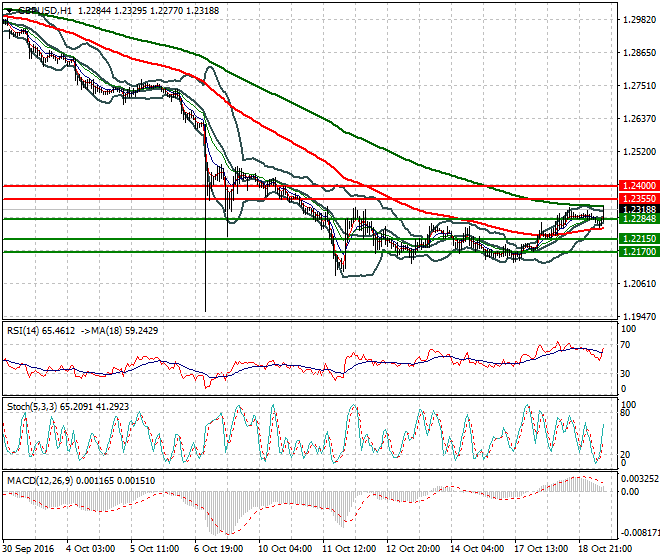Select the red 1.23550 price level label

(639, 199)
